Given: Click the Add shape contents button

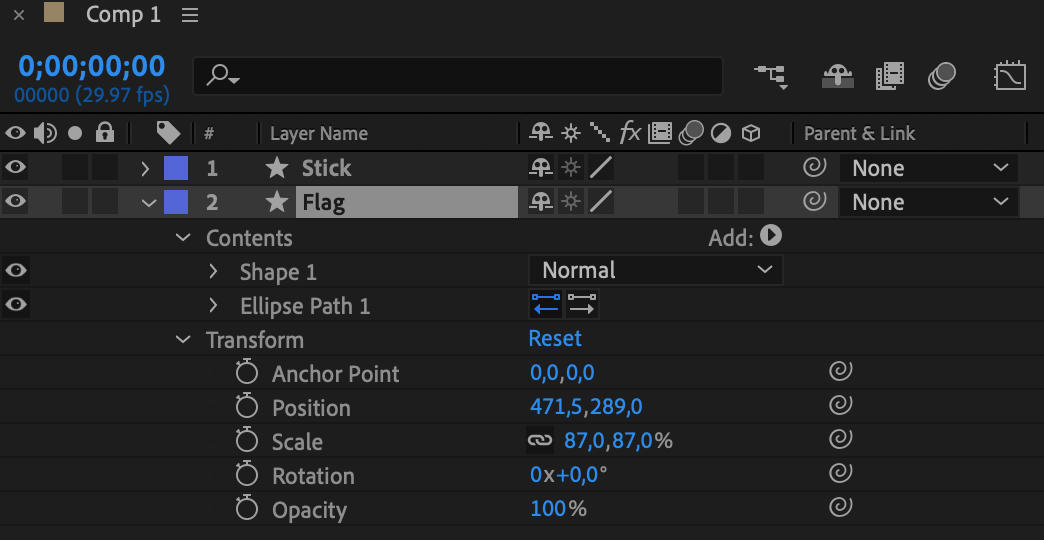Looking at the screenshot, I should (x=771, y=236).
